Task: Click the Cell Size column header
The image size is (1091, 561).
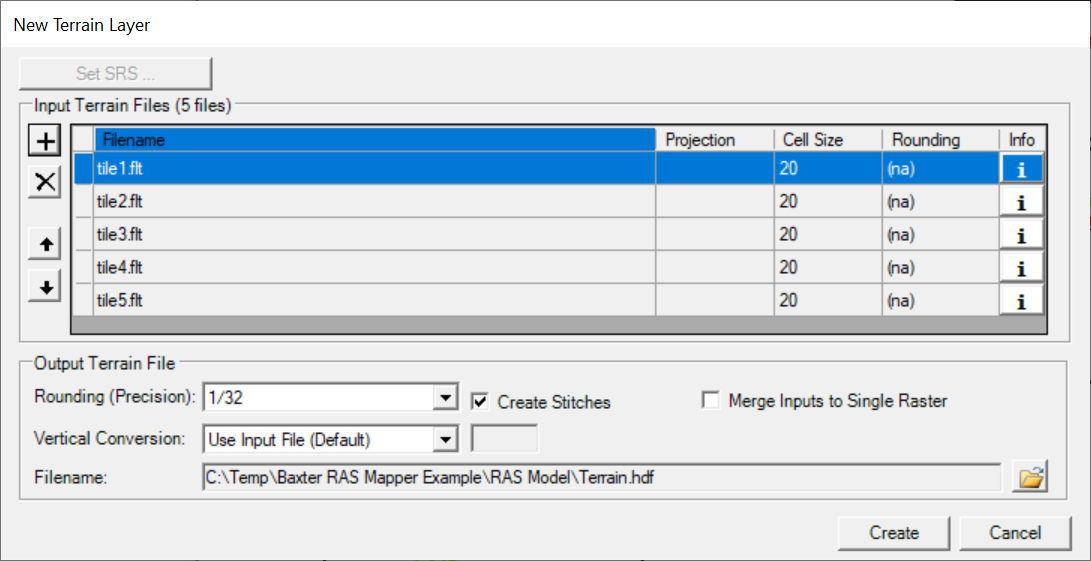Action: point(827,140)
